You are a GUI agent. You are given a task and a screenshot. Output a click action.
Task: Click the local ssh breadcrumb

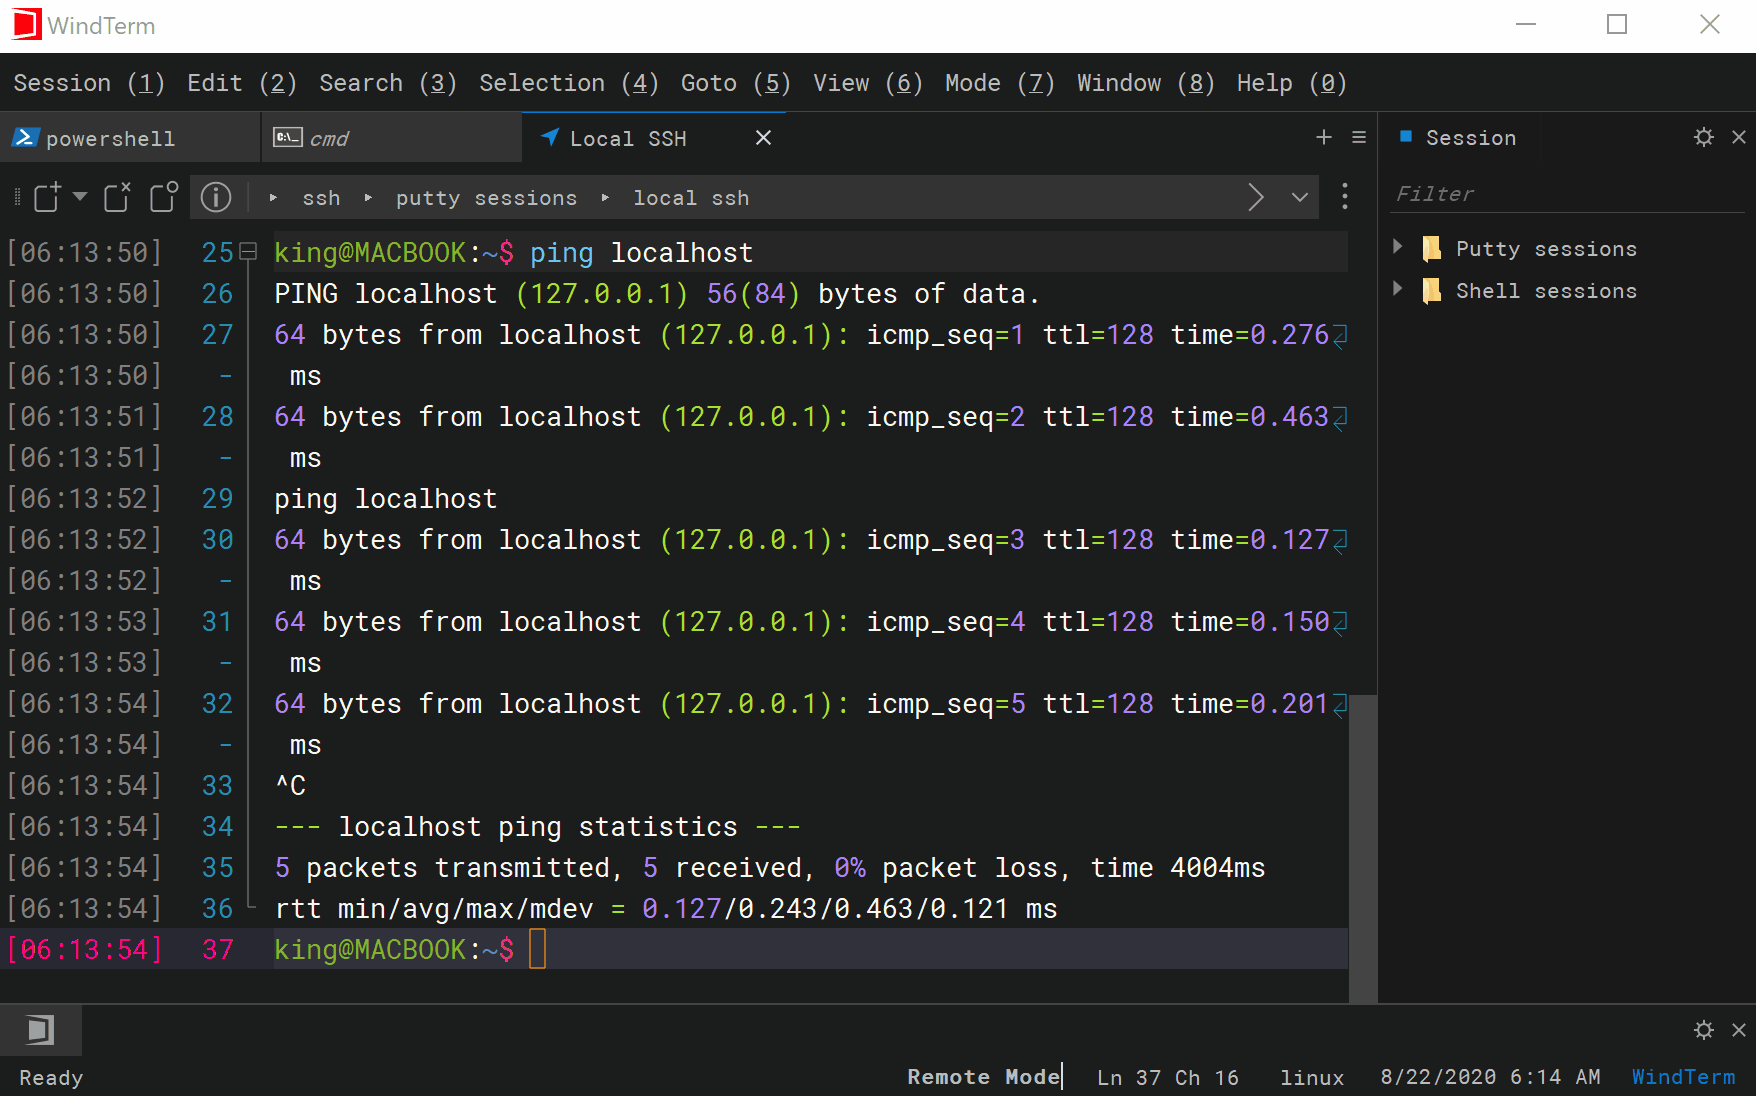pyautogui.click(x=691, y=198)
